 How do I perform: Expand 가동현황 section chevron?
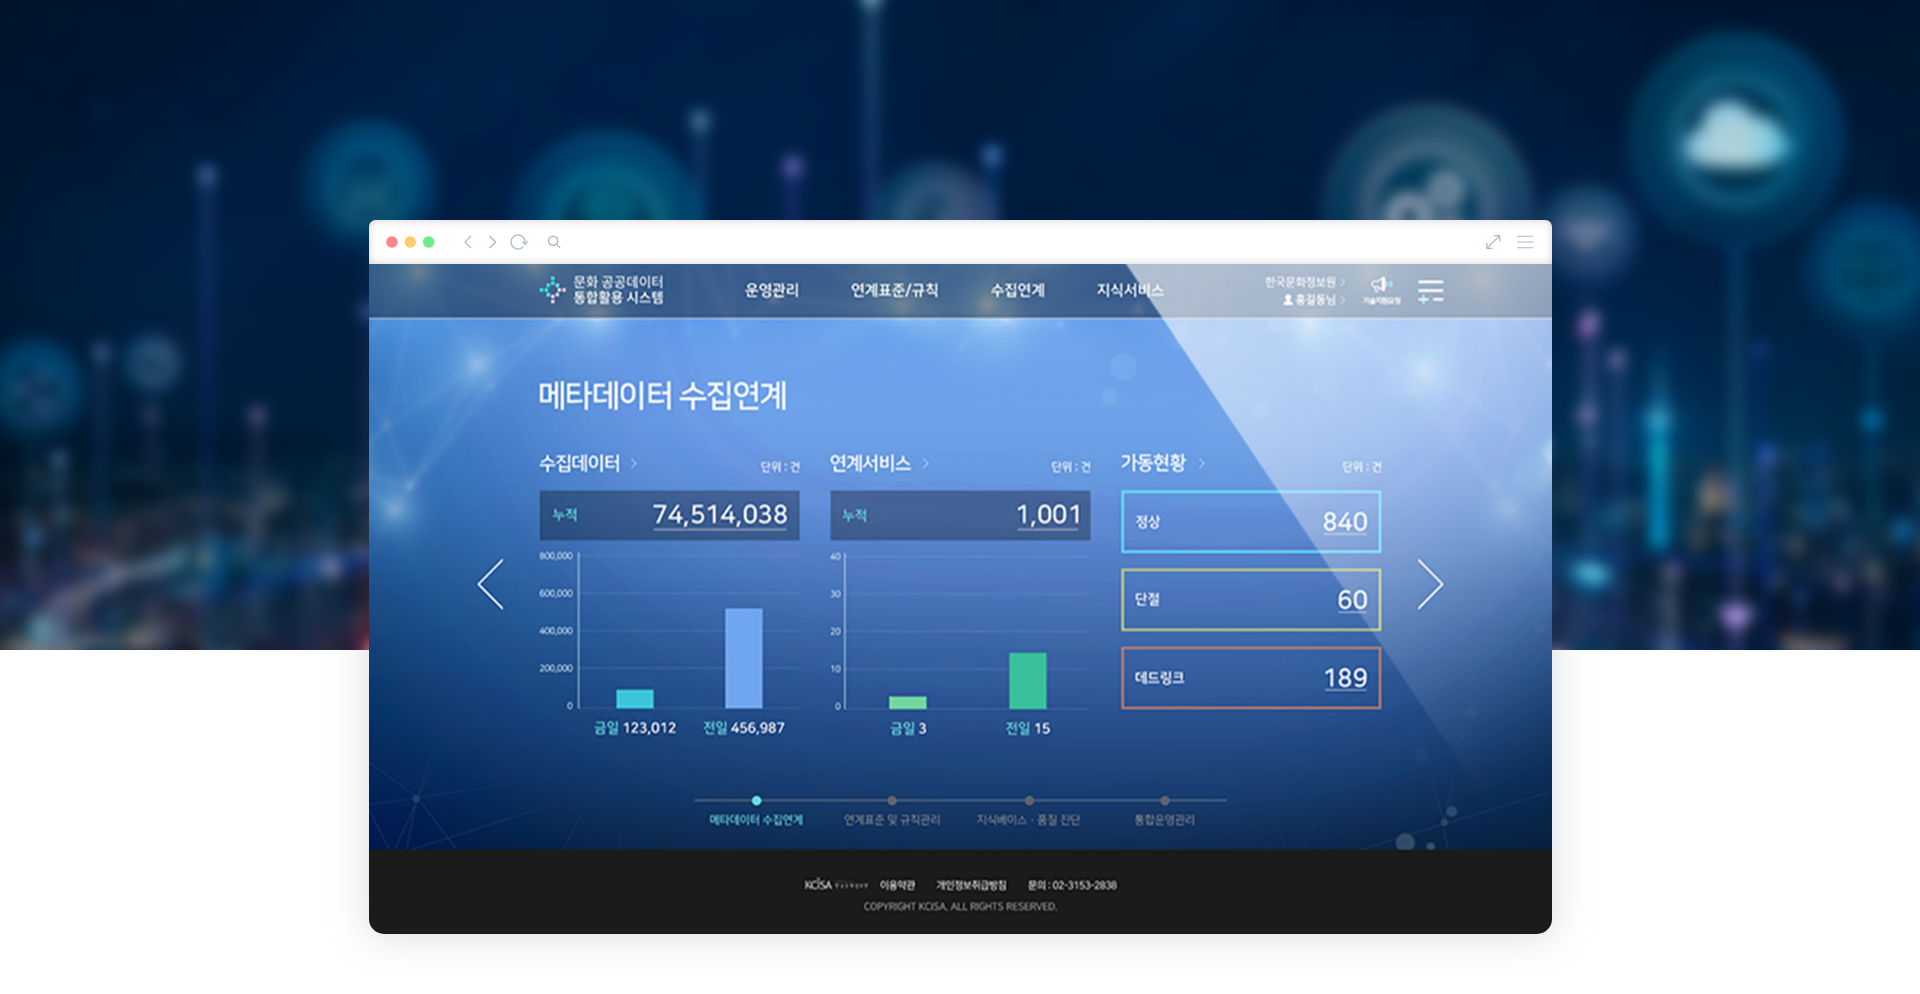1202,463
